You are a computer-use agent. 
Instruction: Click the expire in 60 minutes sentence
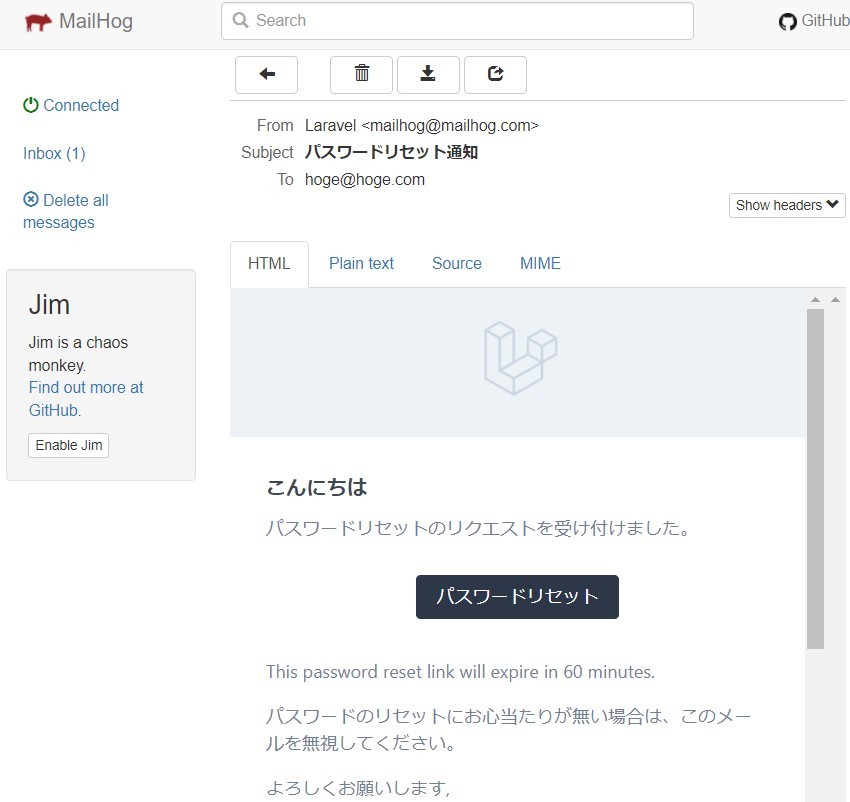click(x=460, y=672)
